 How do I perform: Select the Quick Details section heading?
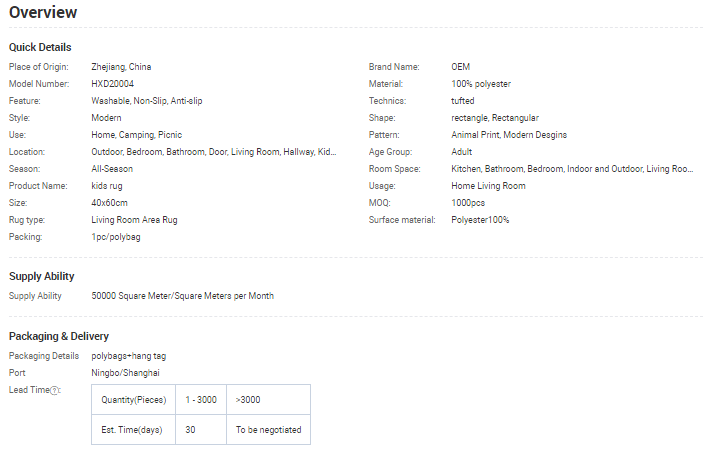click(x=40, y=47)
